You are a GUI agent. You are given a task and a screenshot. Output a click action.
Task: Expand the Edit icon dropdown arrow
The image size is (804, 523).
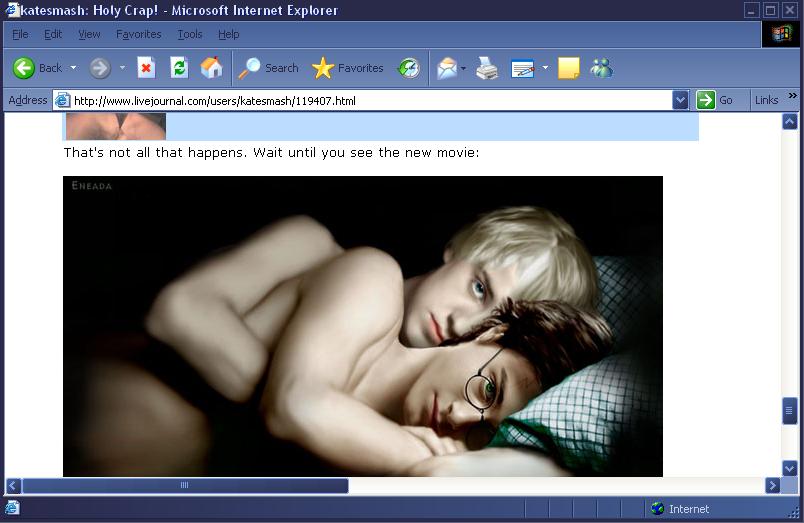[x=545, y=68]
